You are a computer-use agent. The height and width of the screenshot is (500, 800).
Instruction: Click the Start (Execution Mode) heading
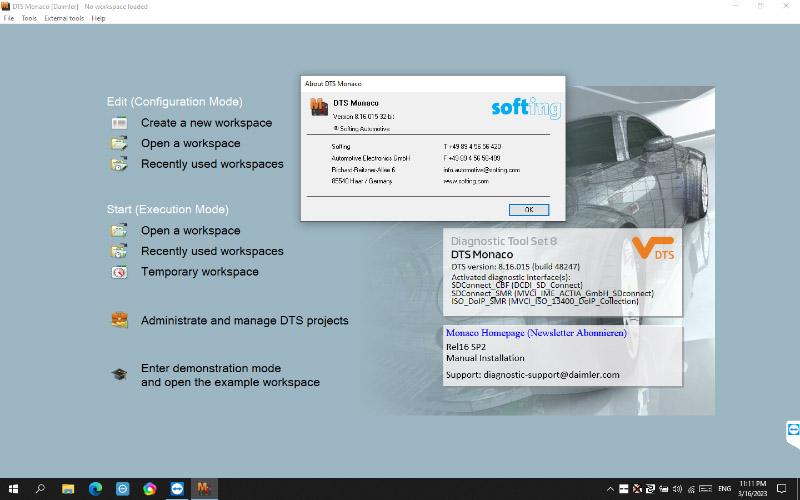(x=168, y=210)
